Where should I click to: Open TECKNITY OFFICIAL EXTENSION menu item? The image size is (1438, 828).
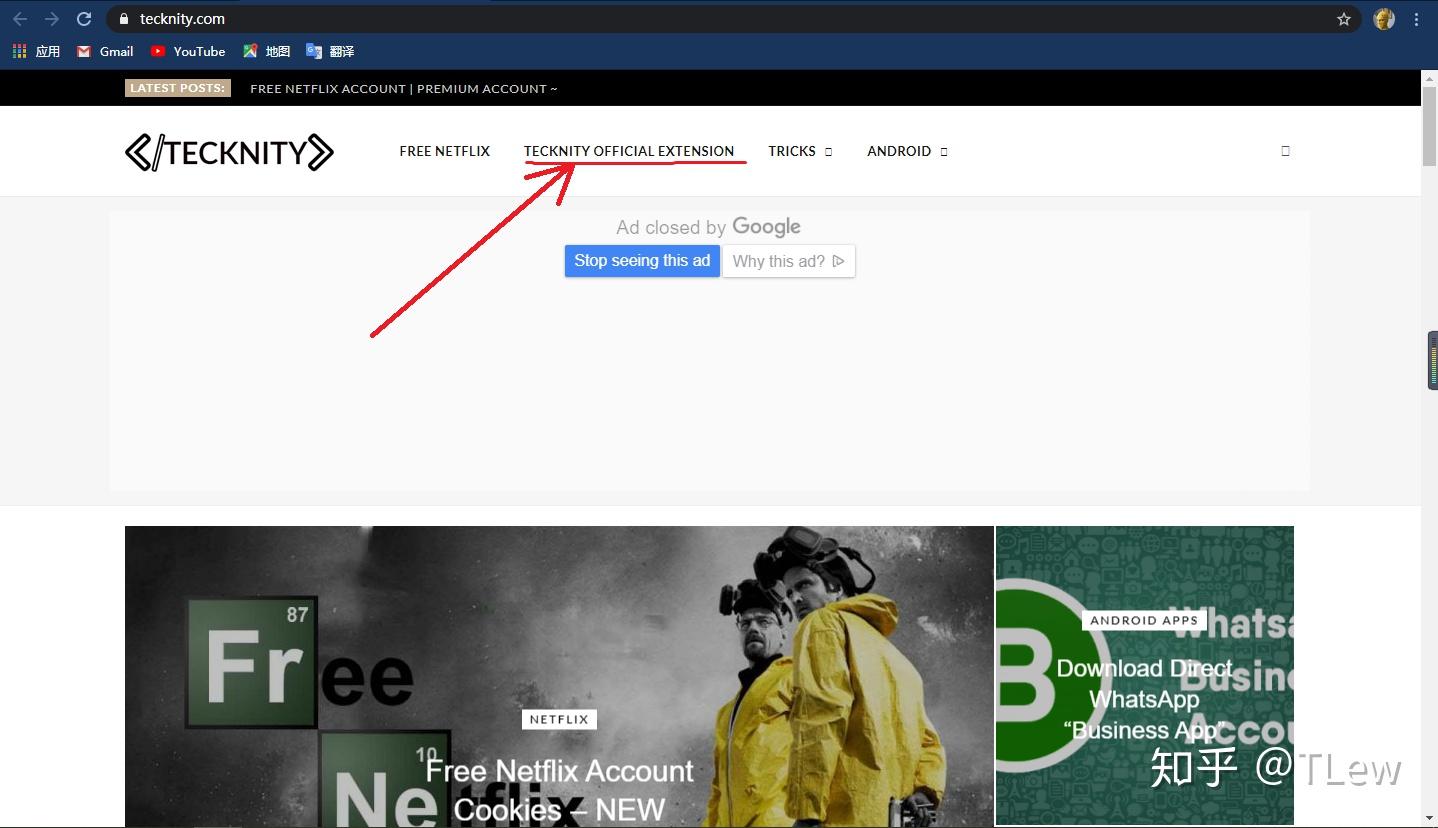(x=629, y=151)
